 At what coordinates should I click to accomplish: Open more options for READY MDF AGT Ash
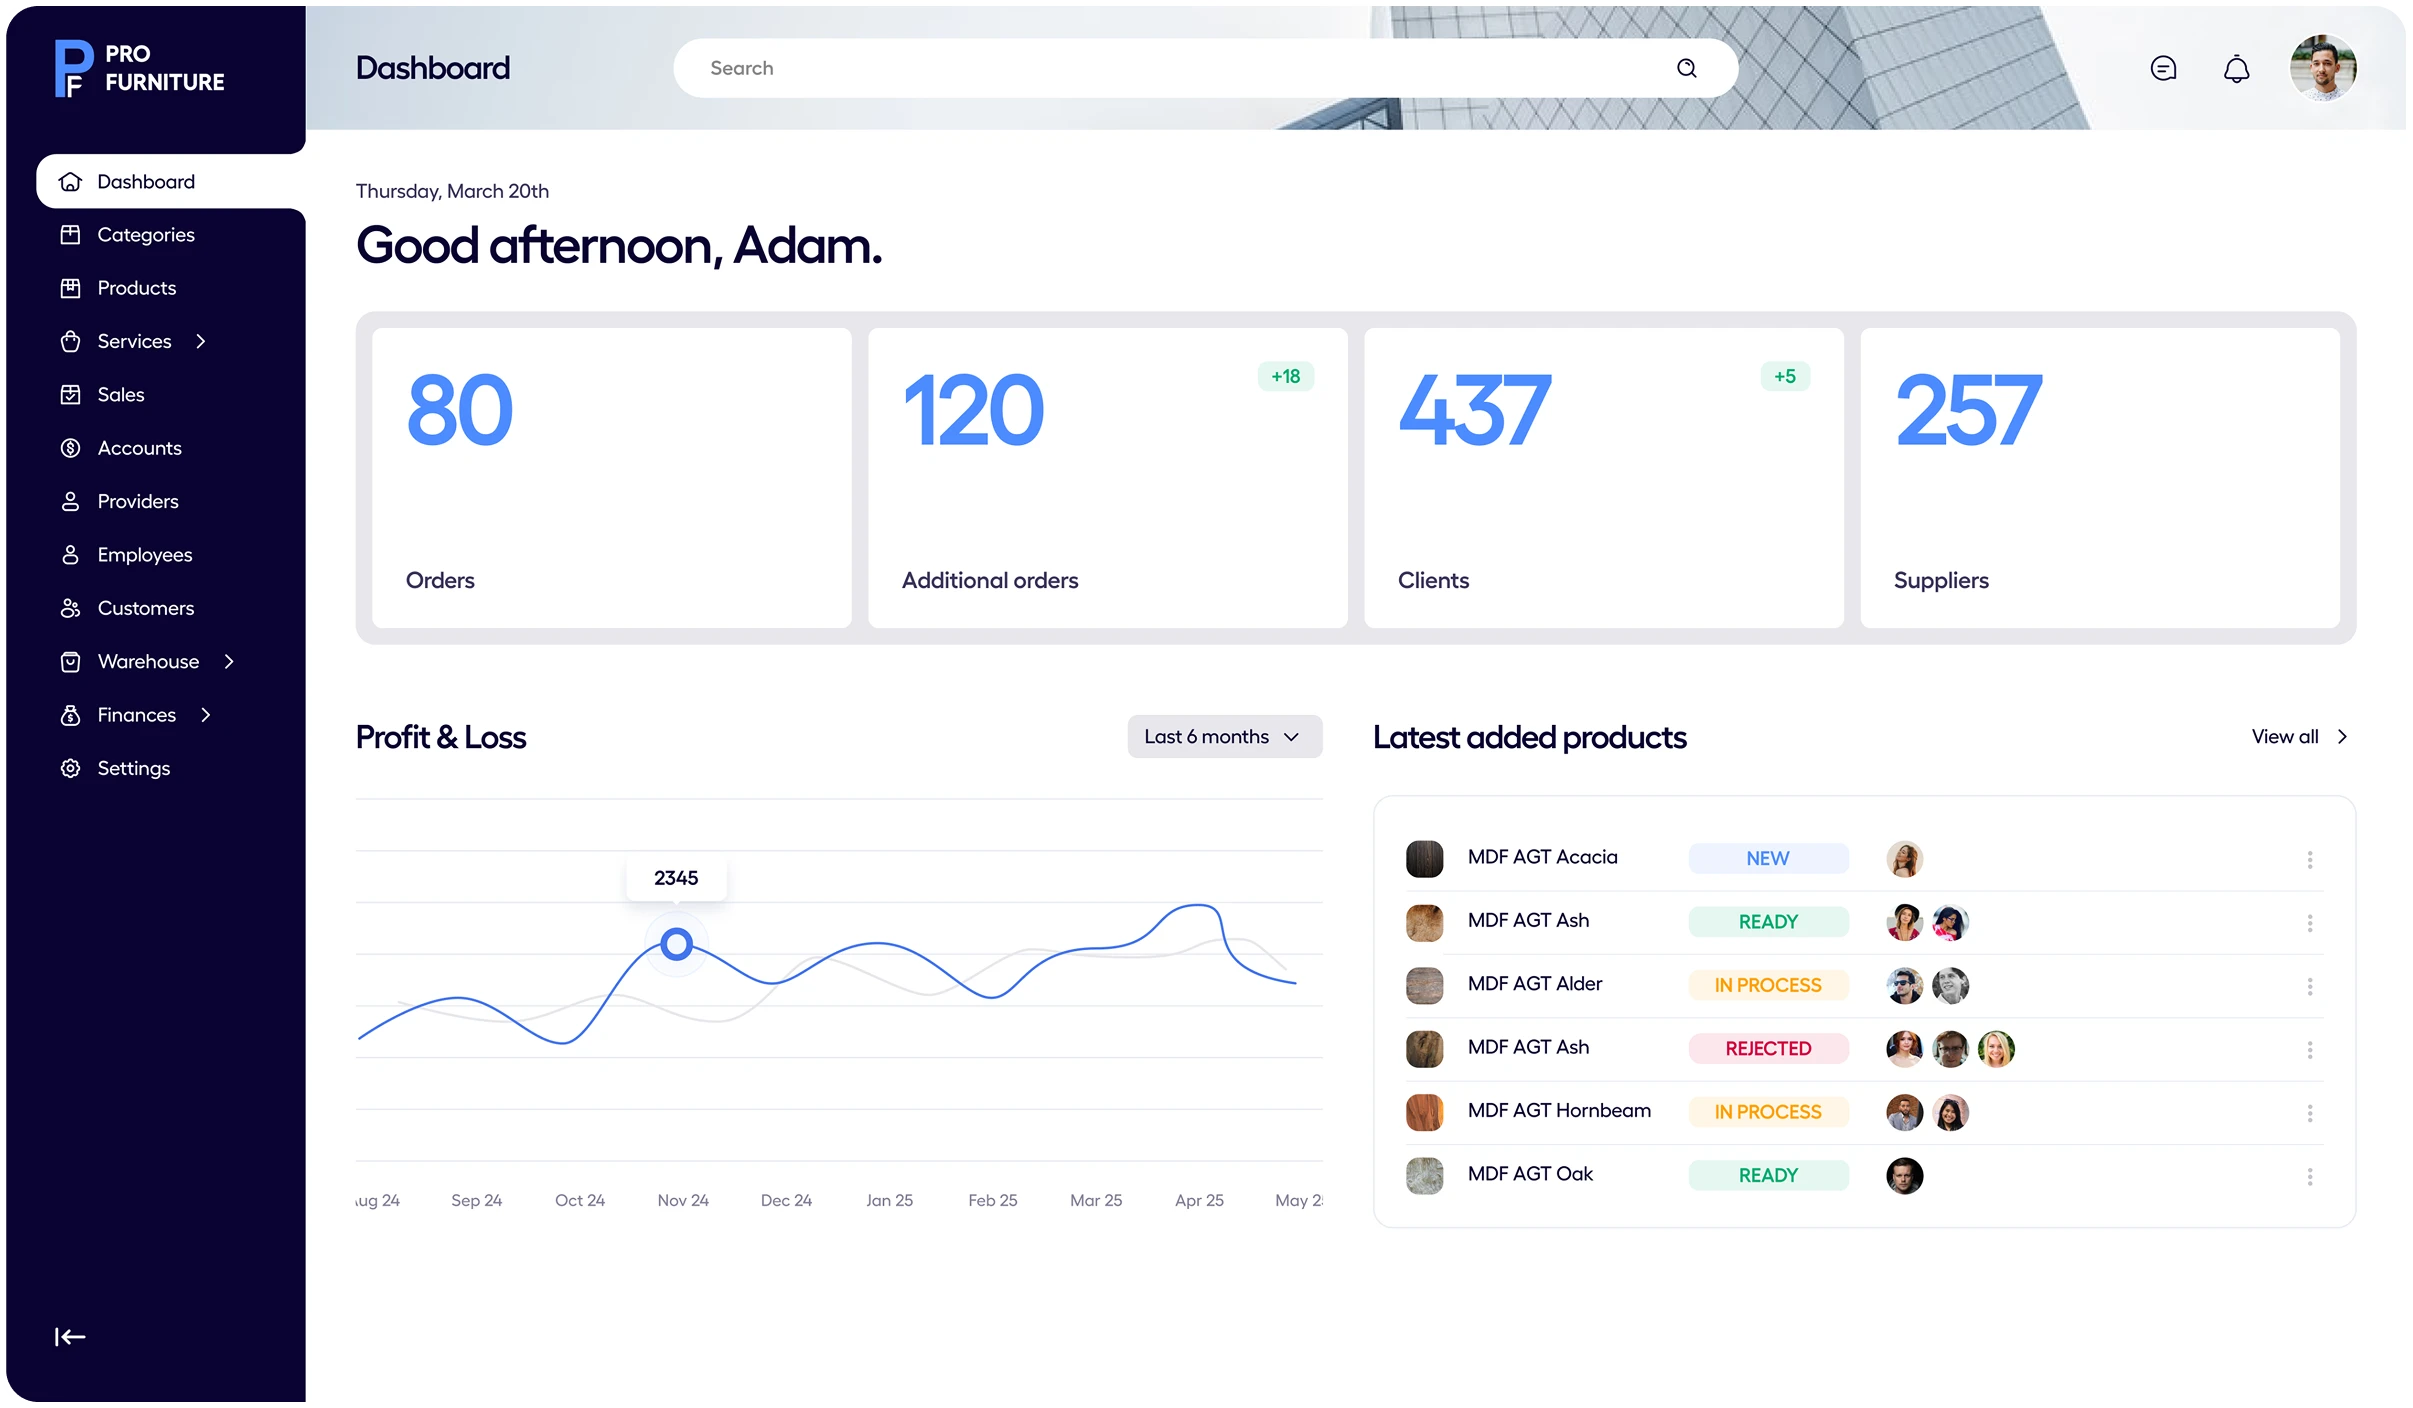point(2310,922)
